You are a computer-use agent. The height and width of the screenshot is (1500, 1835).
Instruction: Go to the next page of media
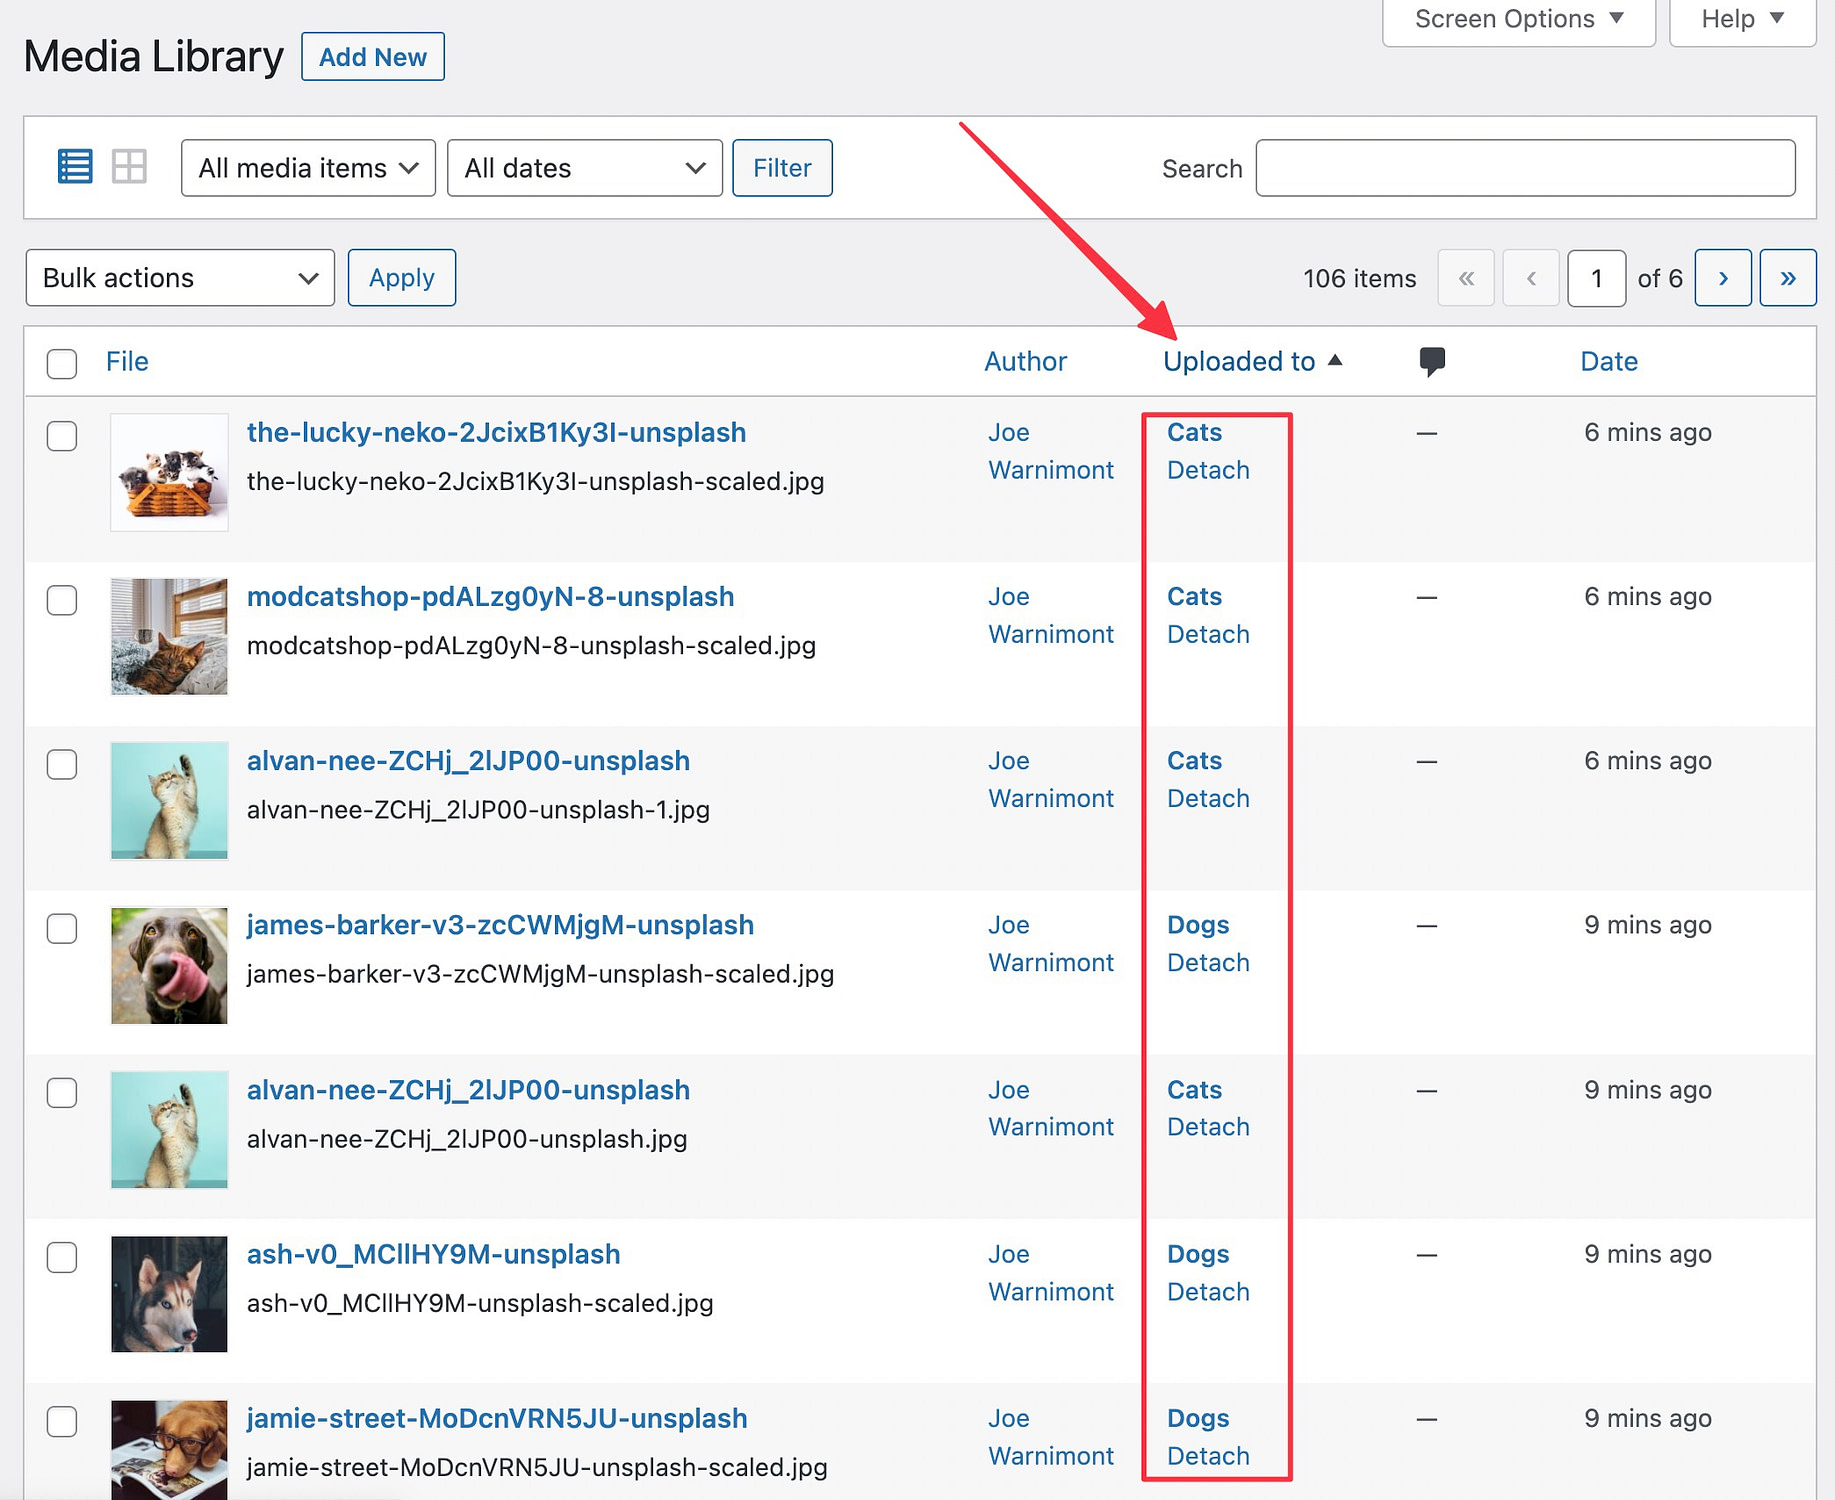[1722, 277]
